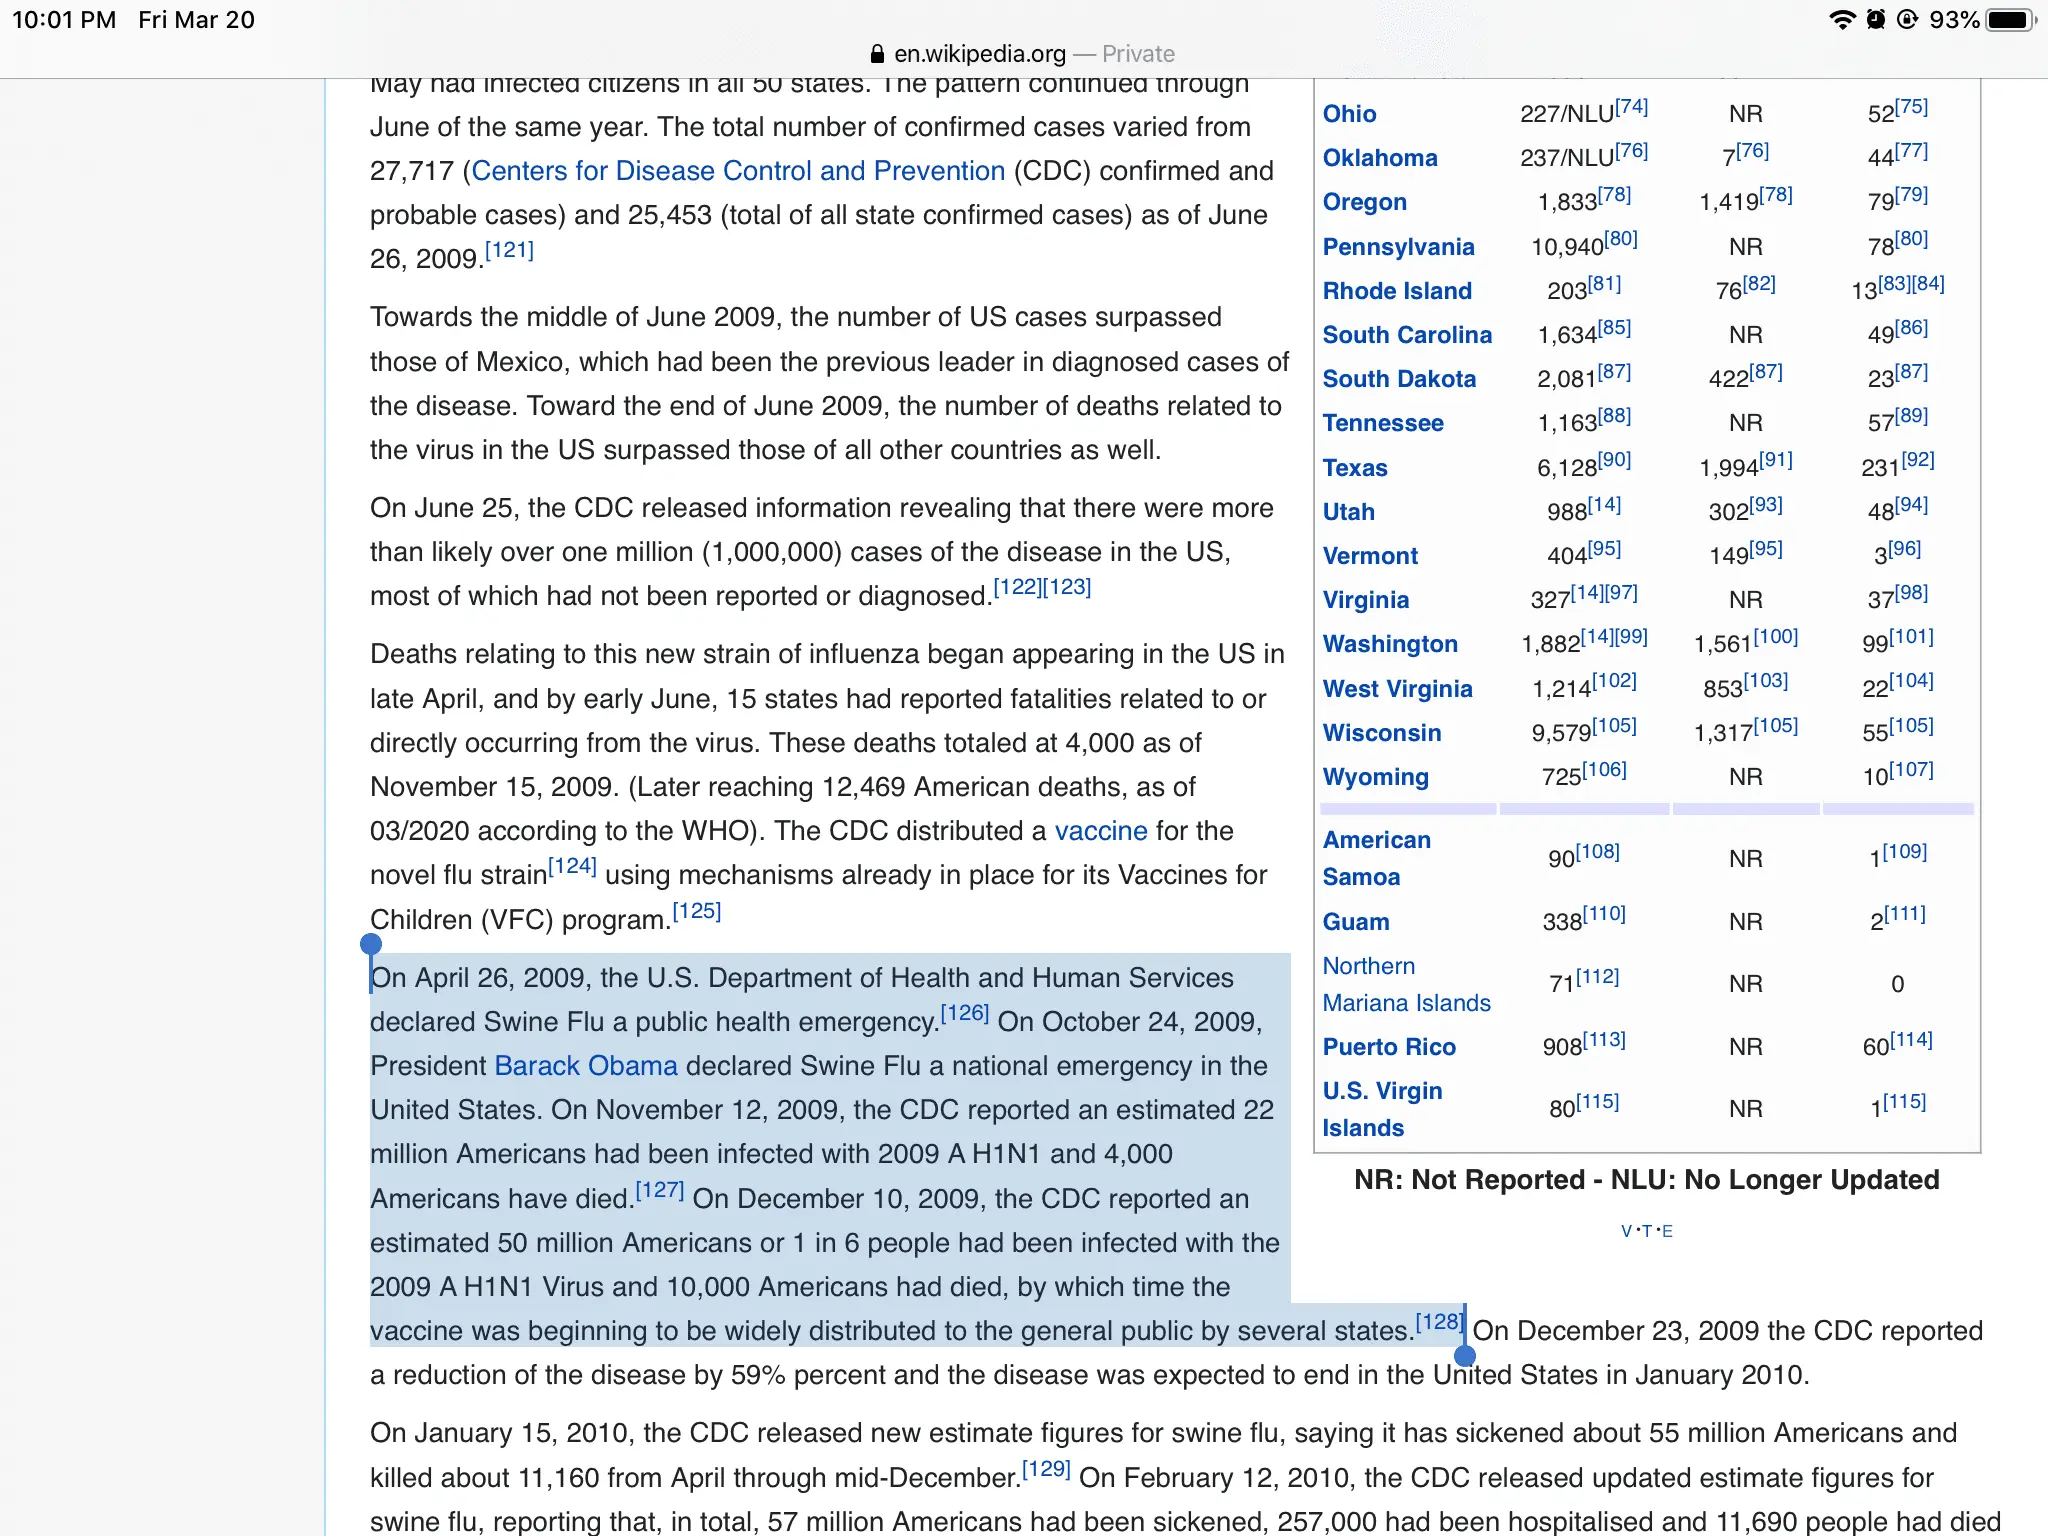Tap the en.wikipedia.org address field
The height and width of the screenshot is (1536, 2048).
[x=980, y=54]
